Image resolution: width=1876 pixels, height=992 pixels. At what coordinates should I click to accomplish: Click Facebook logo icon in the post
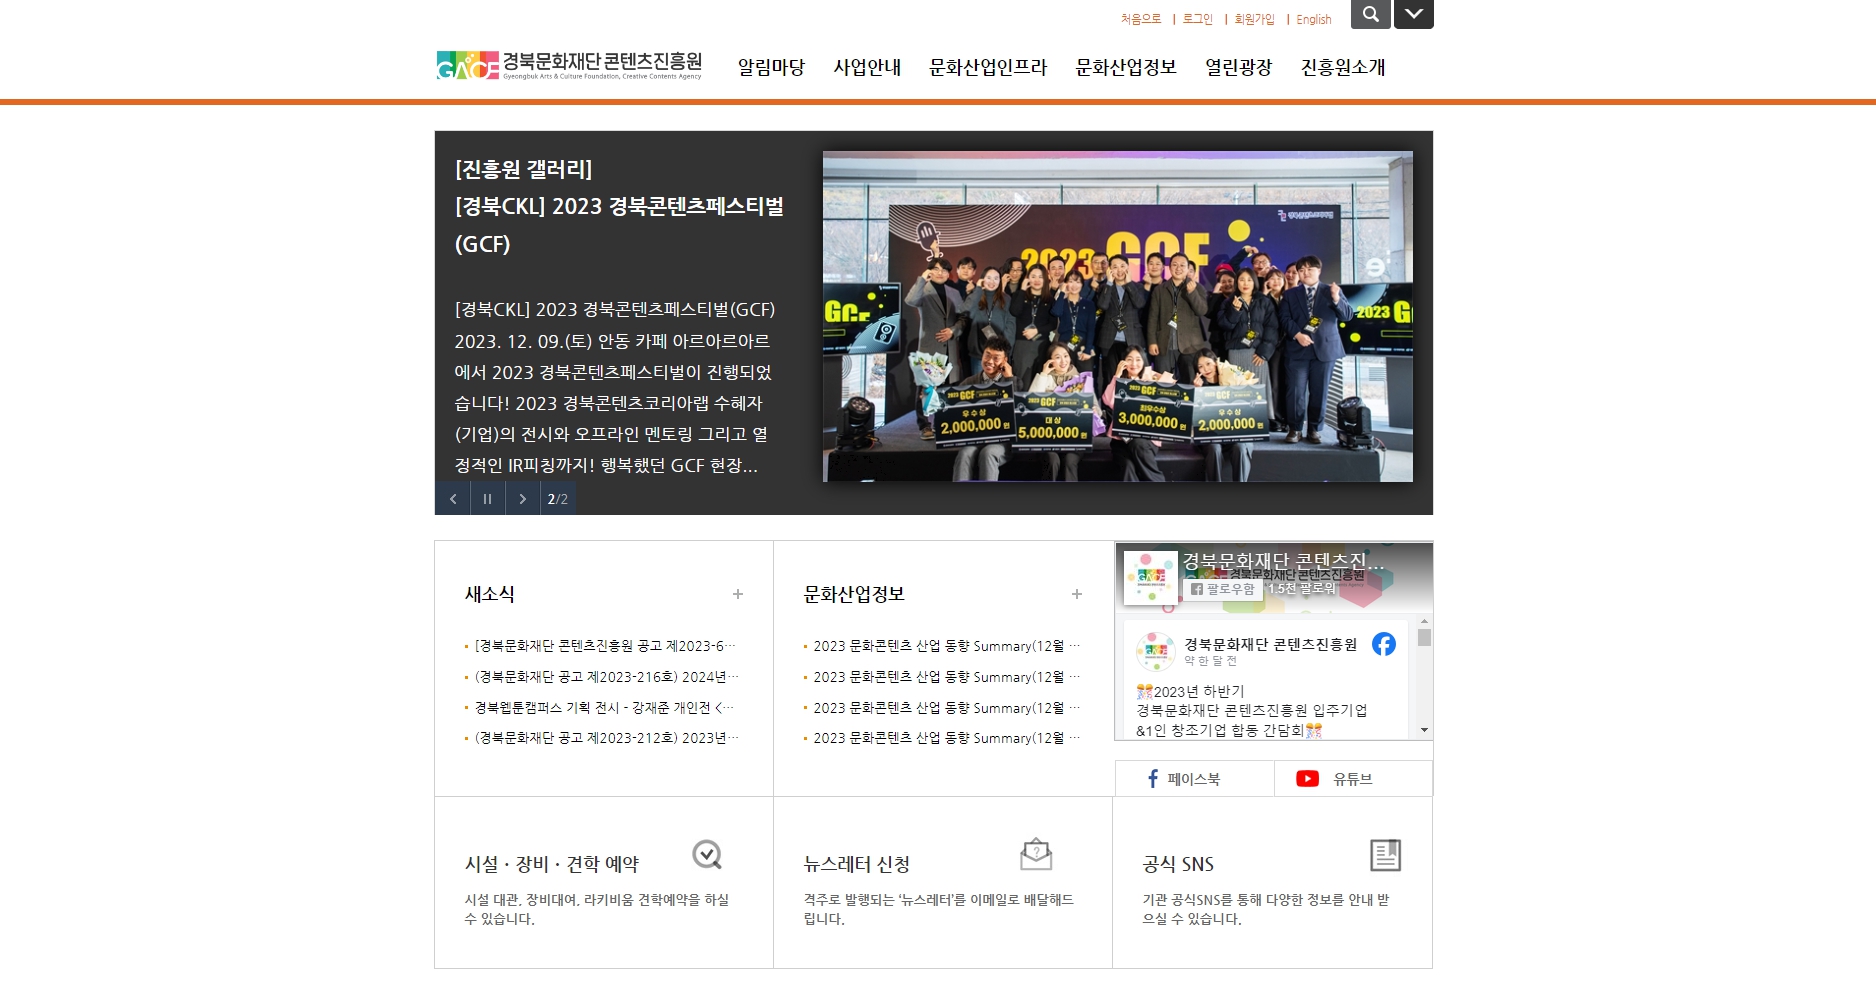coord(1384,644)
